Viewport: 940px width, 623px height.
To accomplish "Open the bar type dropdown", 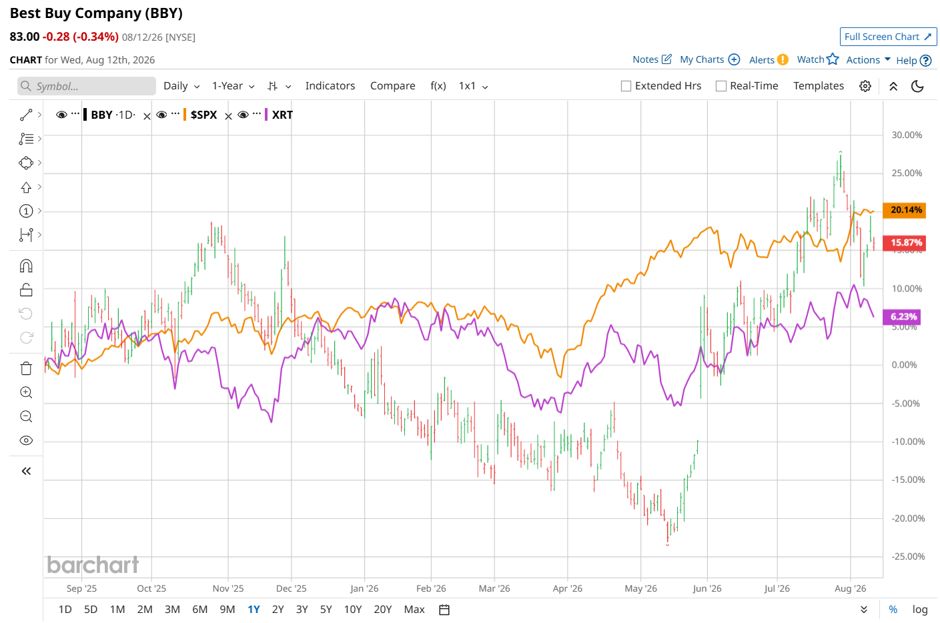I will click(x=279, y=86).
